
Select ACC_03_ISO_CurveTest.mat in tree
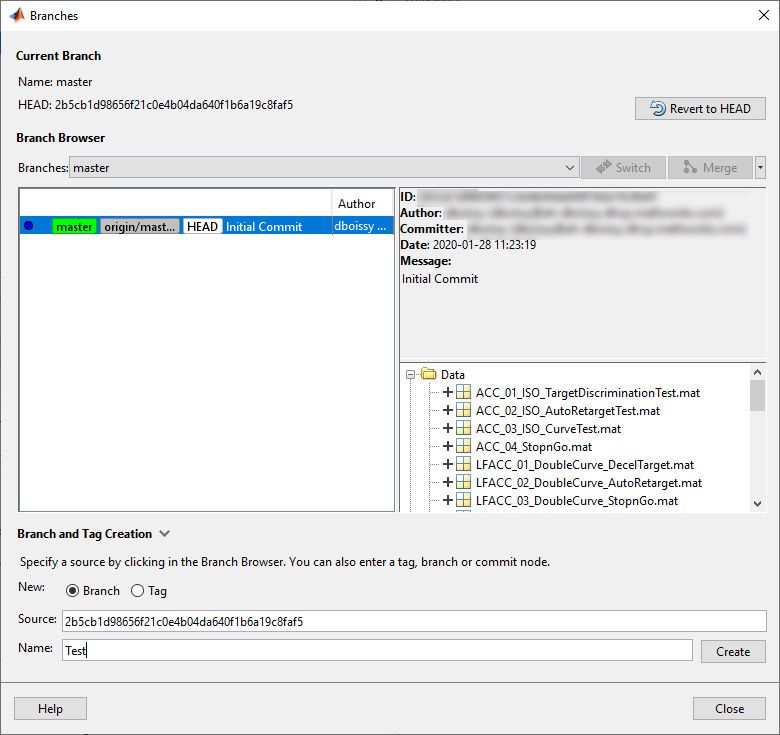pos(548,428)
